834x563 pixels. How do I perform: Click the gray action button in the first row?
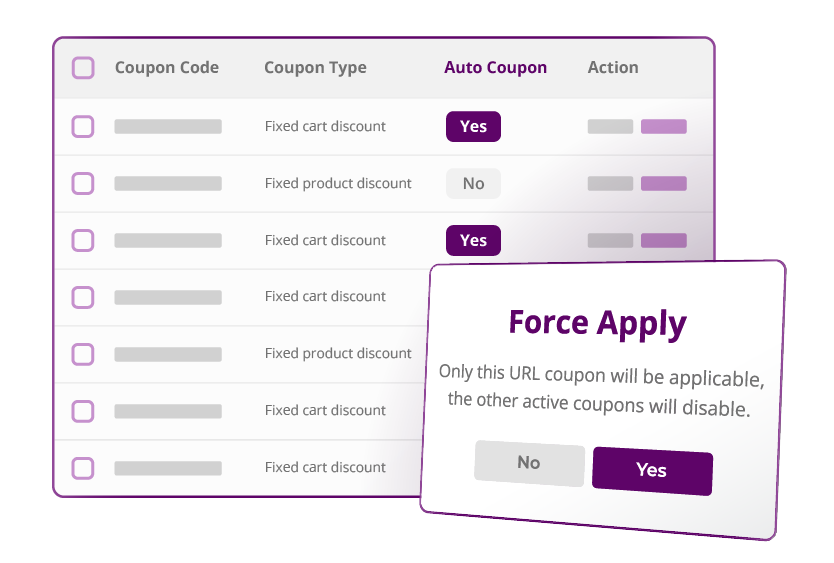pos(610,127)
